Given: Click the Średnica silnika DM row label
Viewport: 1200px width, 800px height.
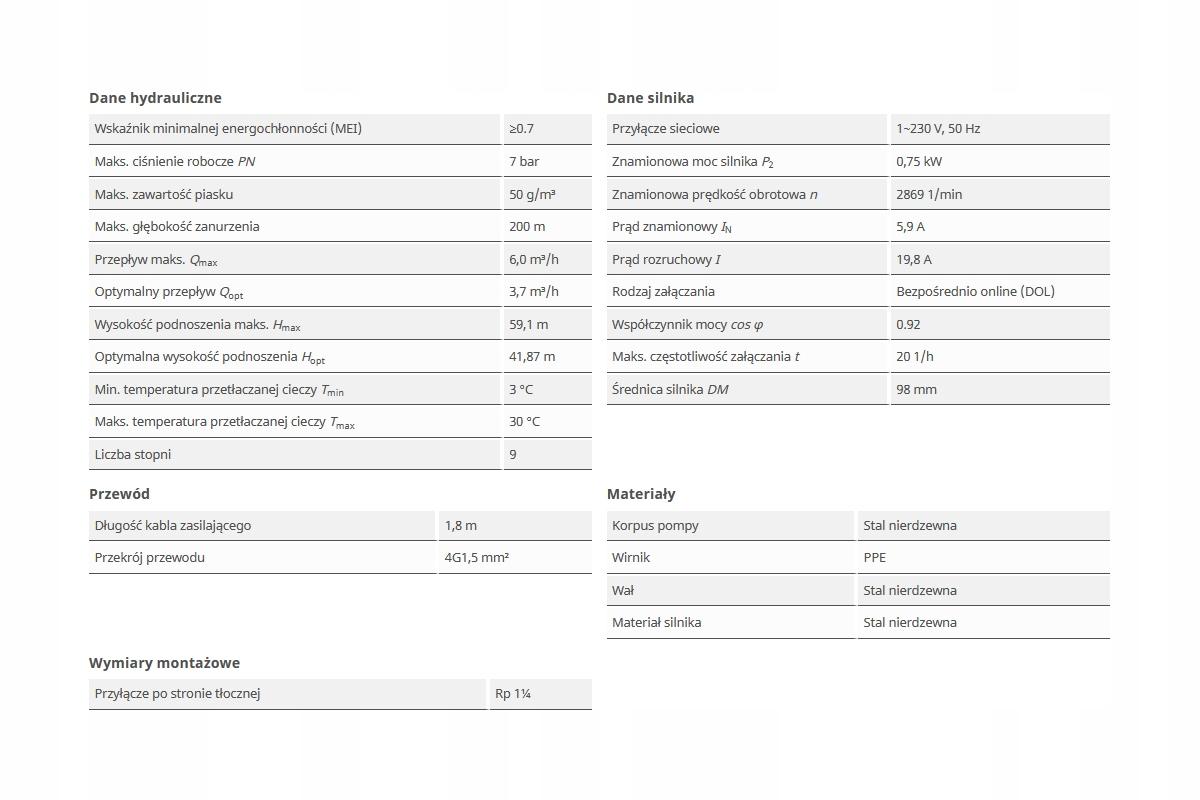Looking at the screenshot, I should tap(670, 390).
